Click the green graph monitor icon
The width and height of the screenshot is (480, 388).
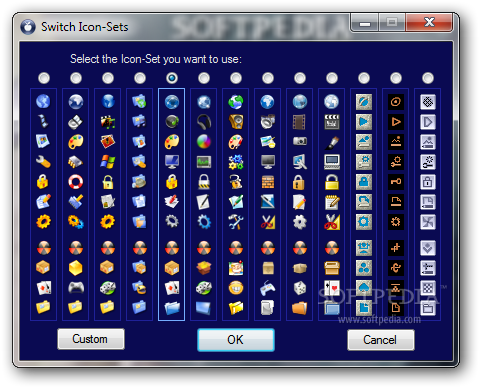204,162
